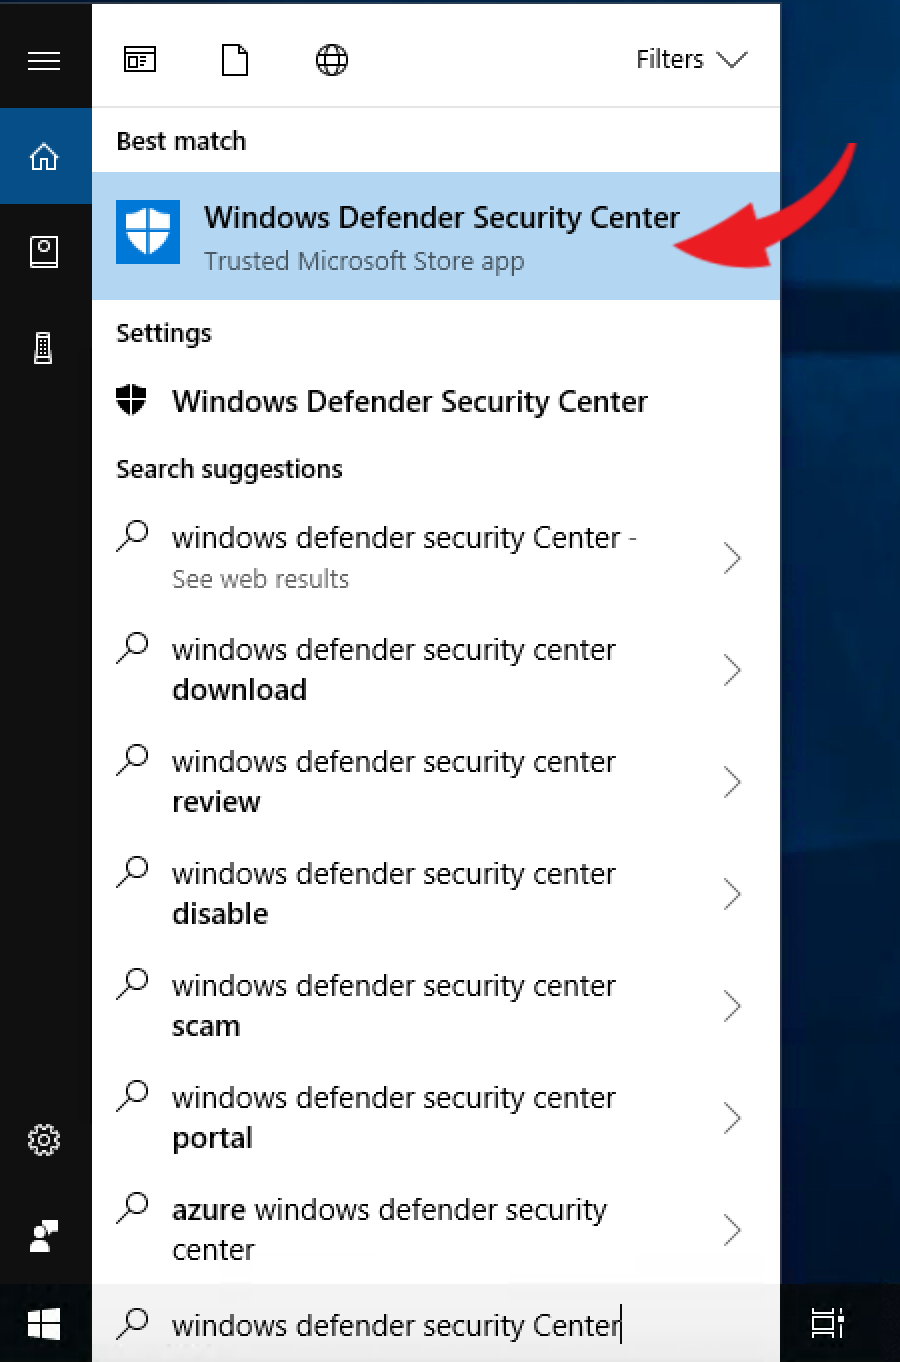Open the notebook icon in sidebar
The width and height of the screenshot is (900, 1362).
(44, 251)
